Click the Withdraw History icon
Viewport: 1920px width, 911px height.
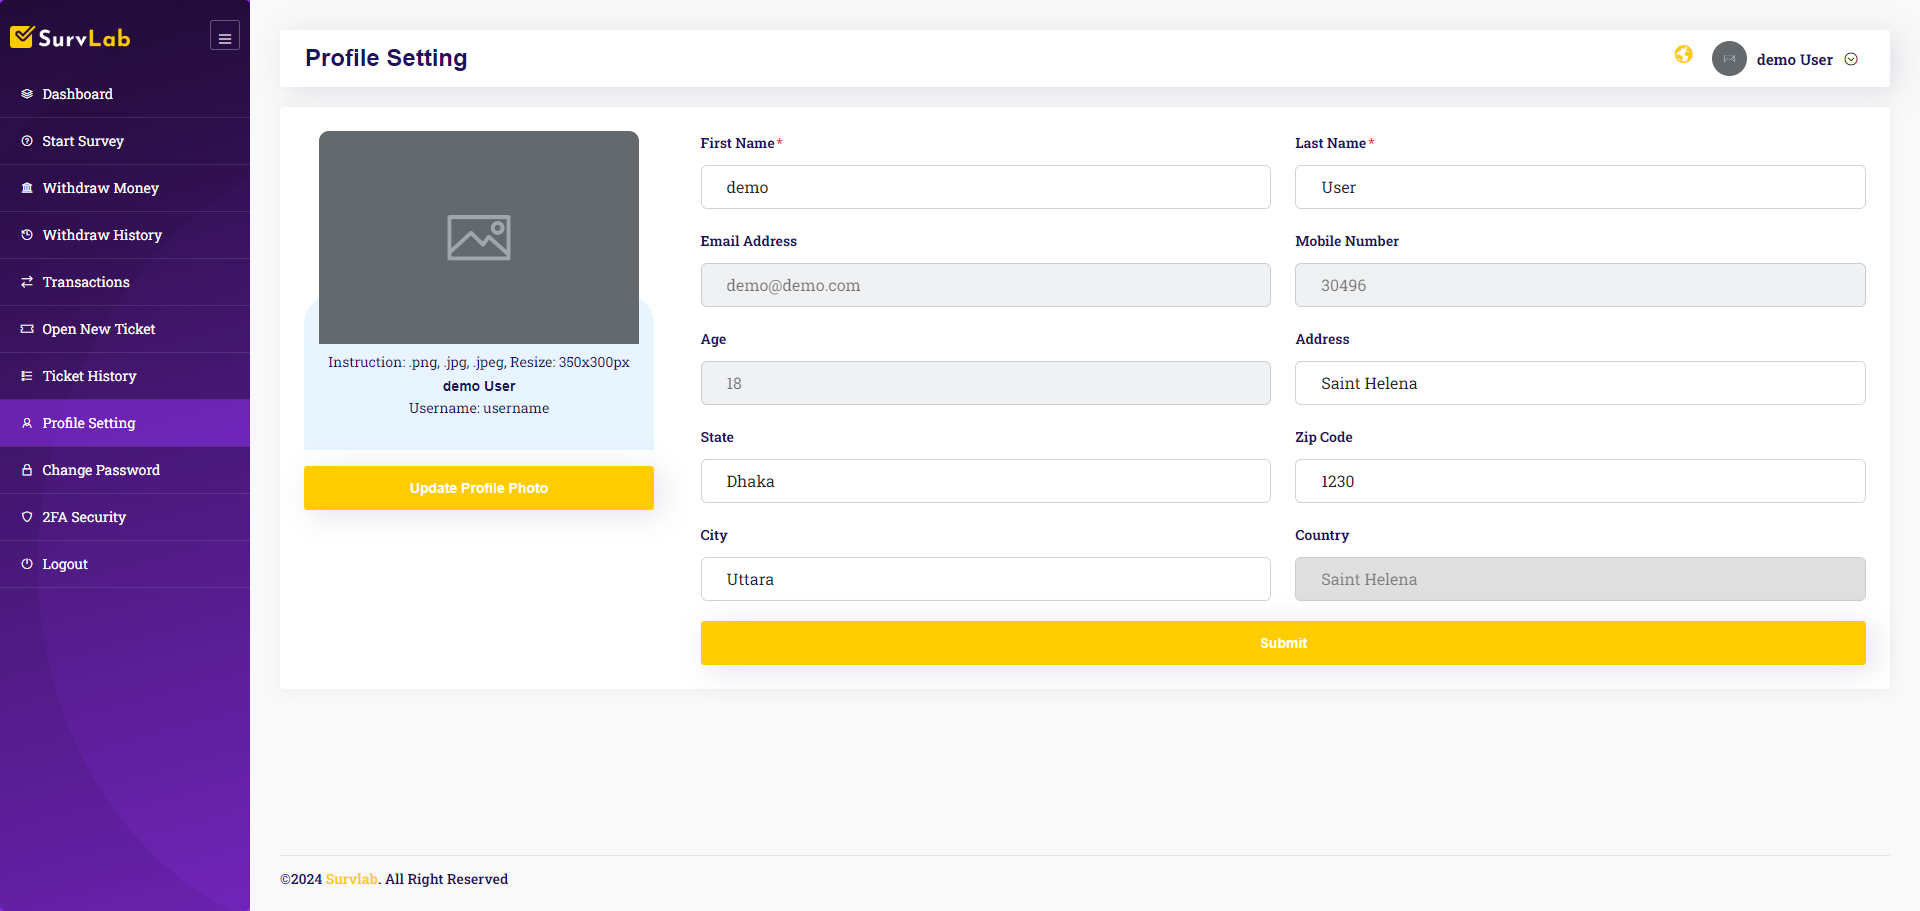(27, 235)
